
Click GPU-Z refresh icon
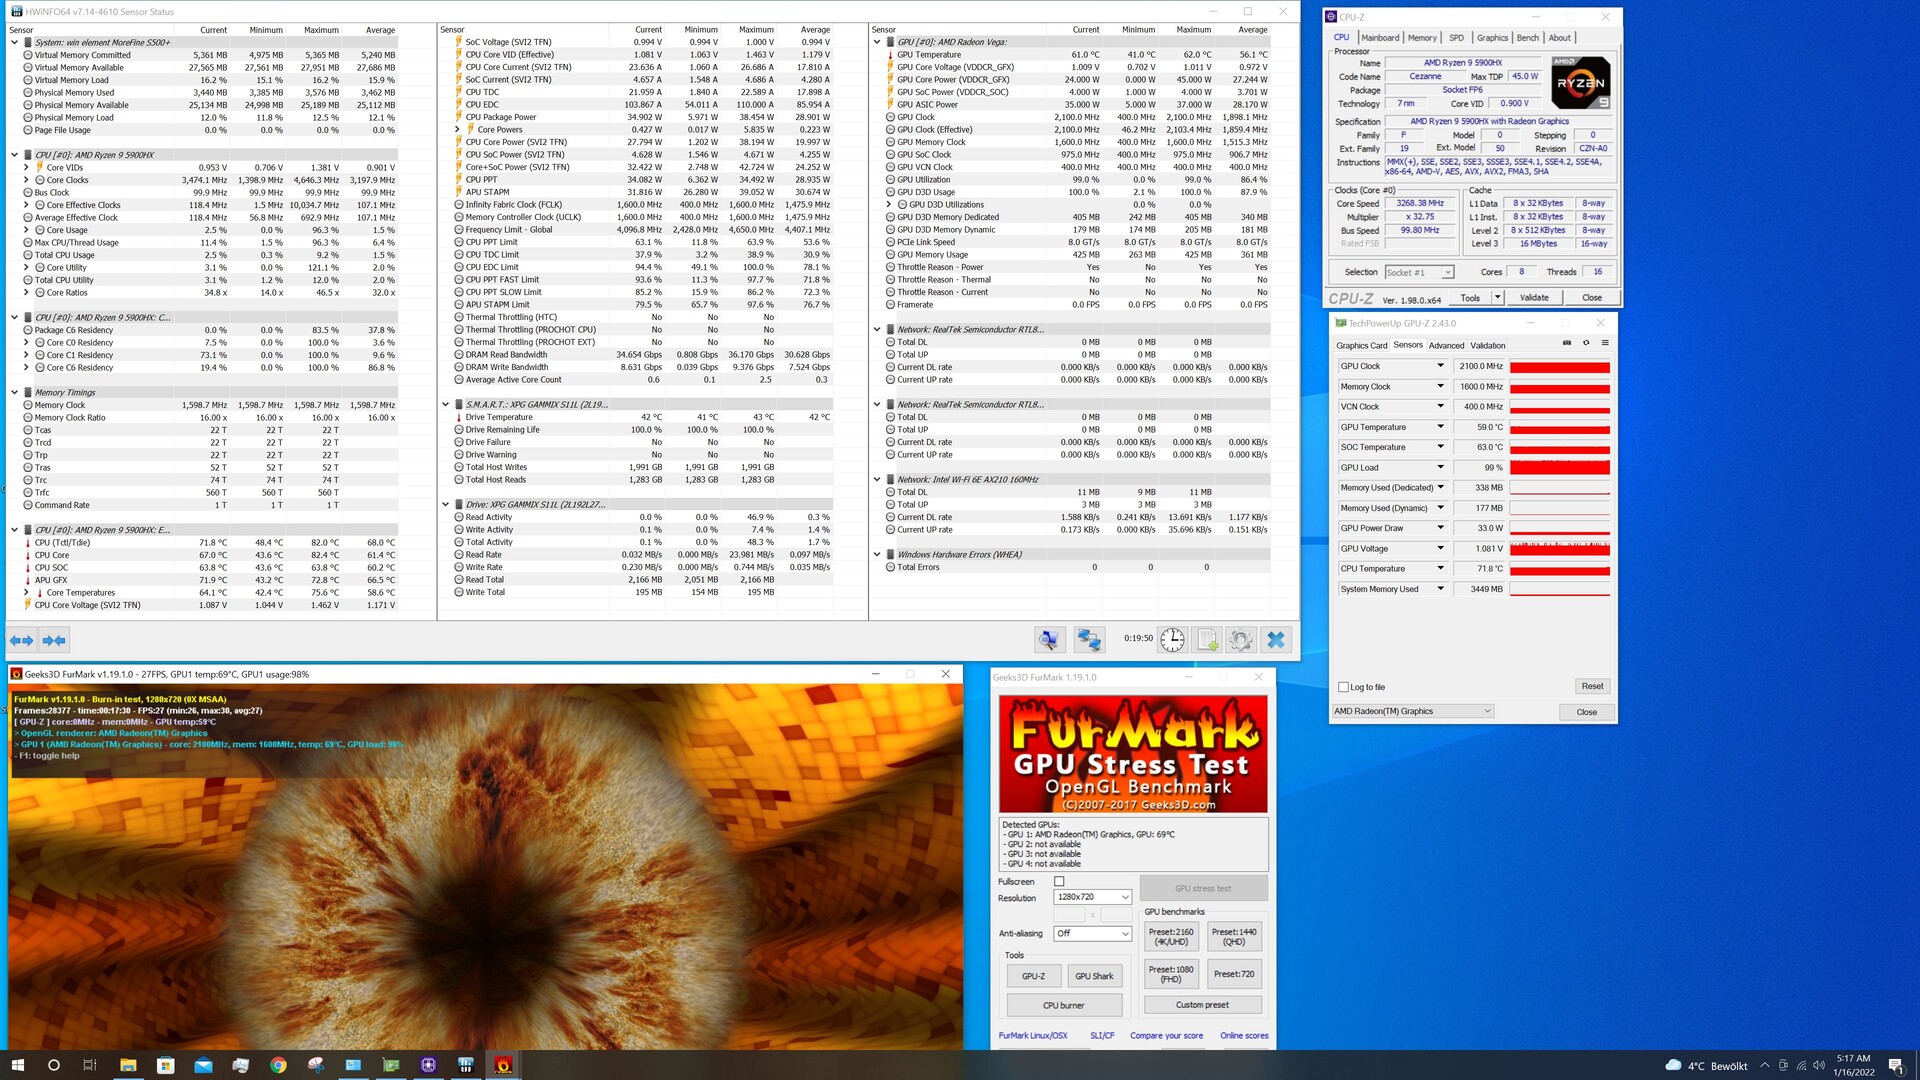pos(1586,343)
